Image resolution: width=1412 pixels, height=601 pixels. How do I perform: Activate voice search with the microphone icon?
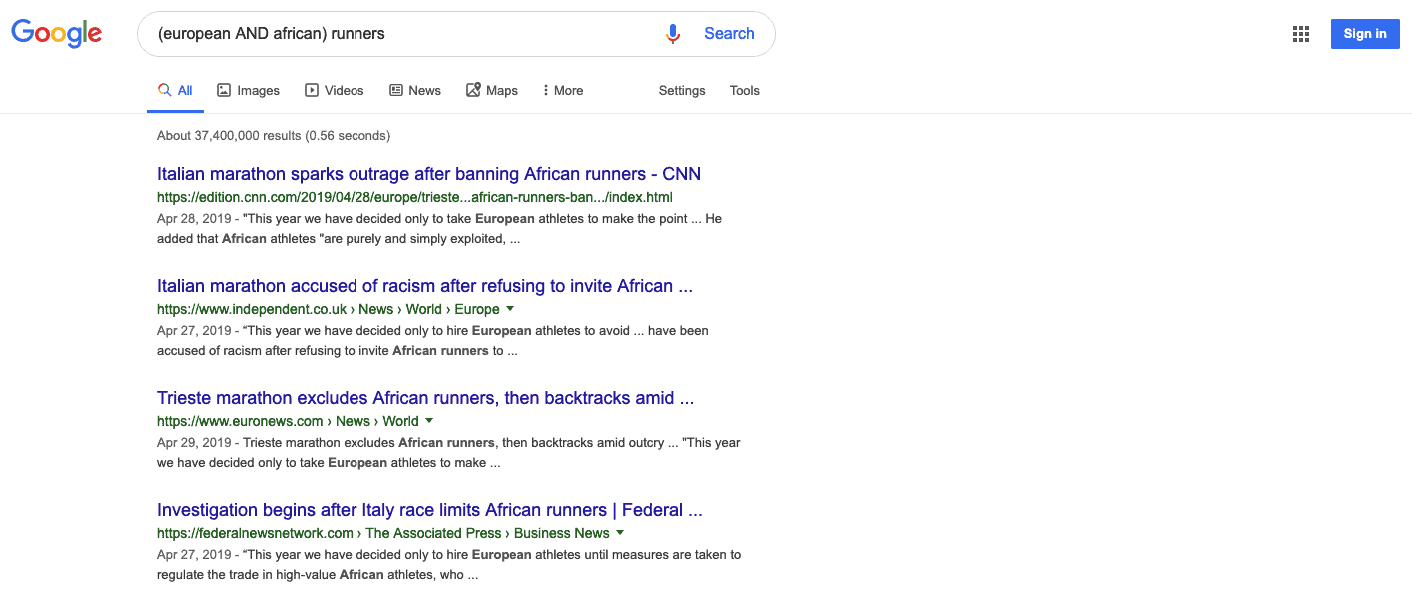(x=672, y=33)
